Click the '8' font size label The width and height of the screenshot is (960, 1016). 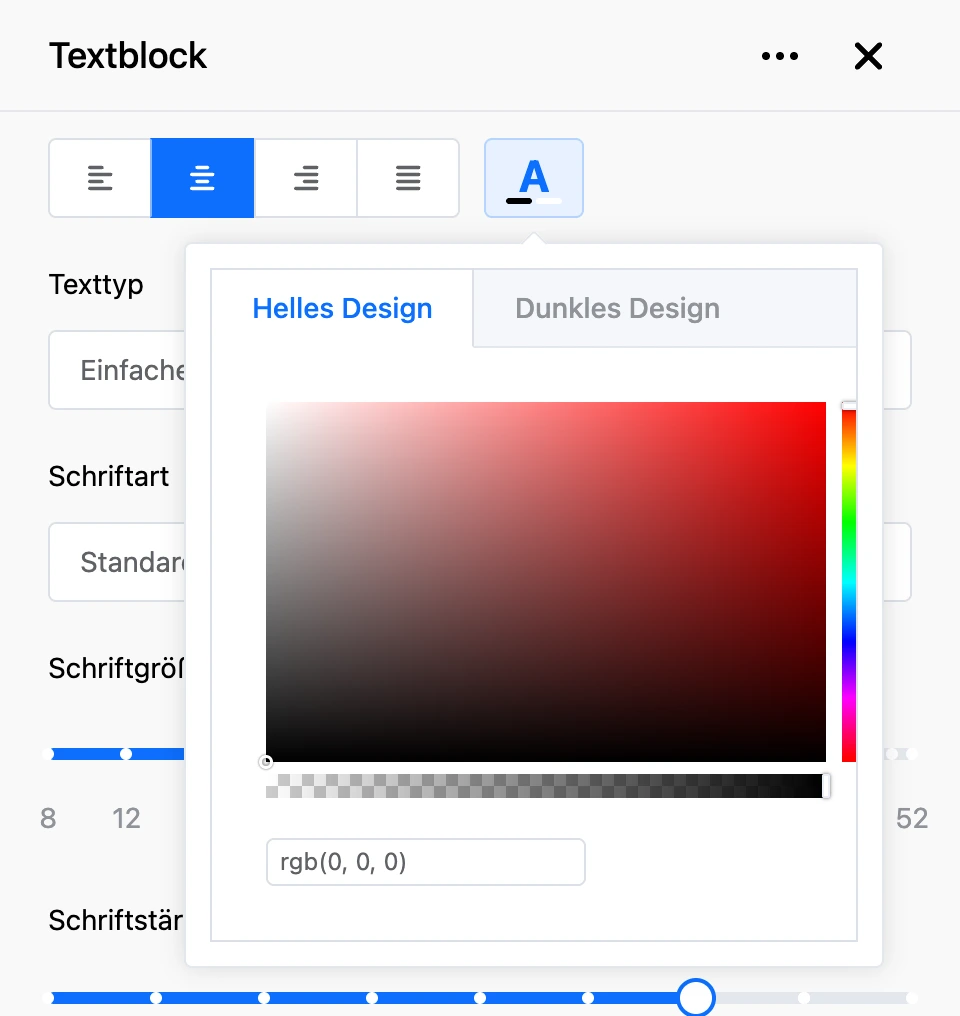click(48, 818)
